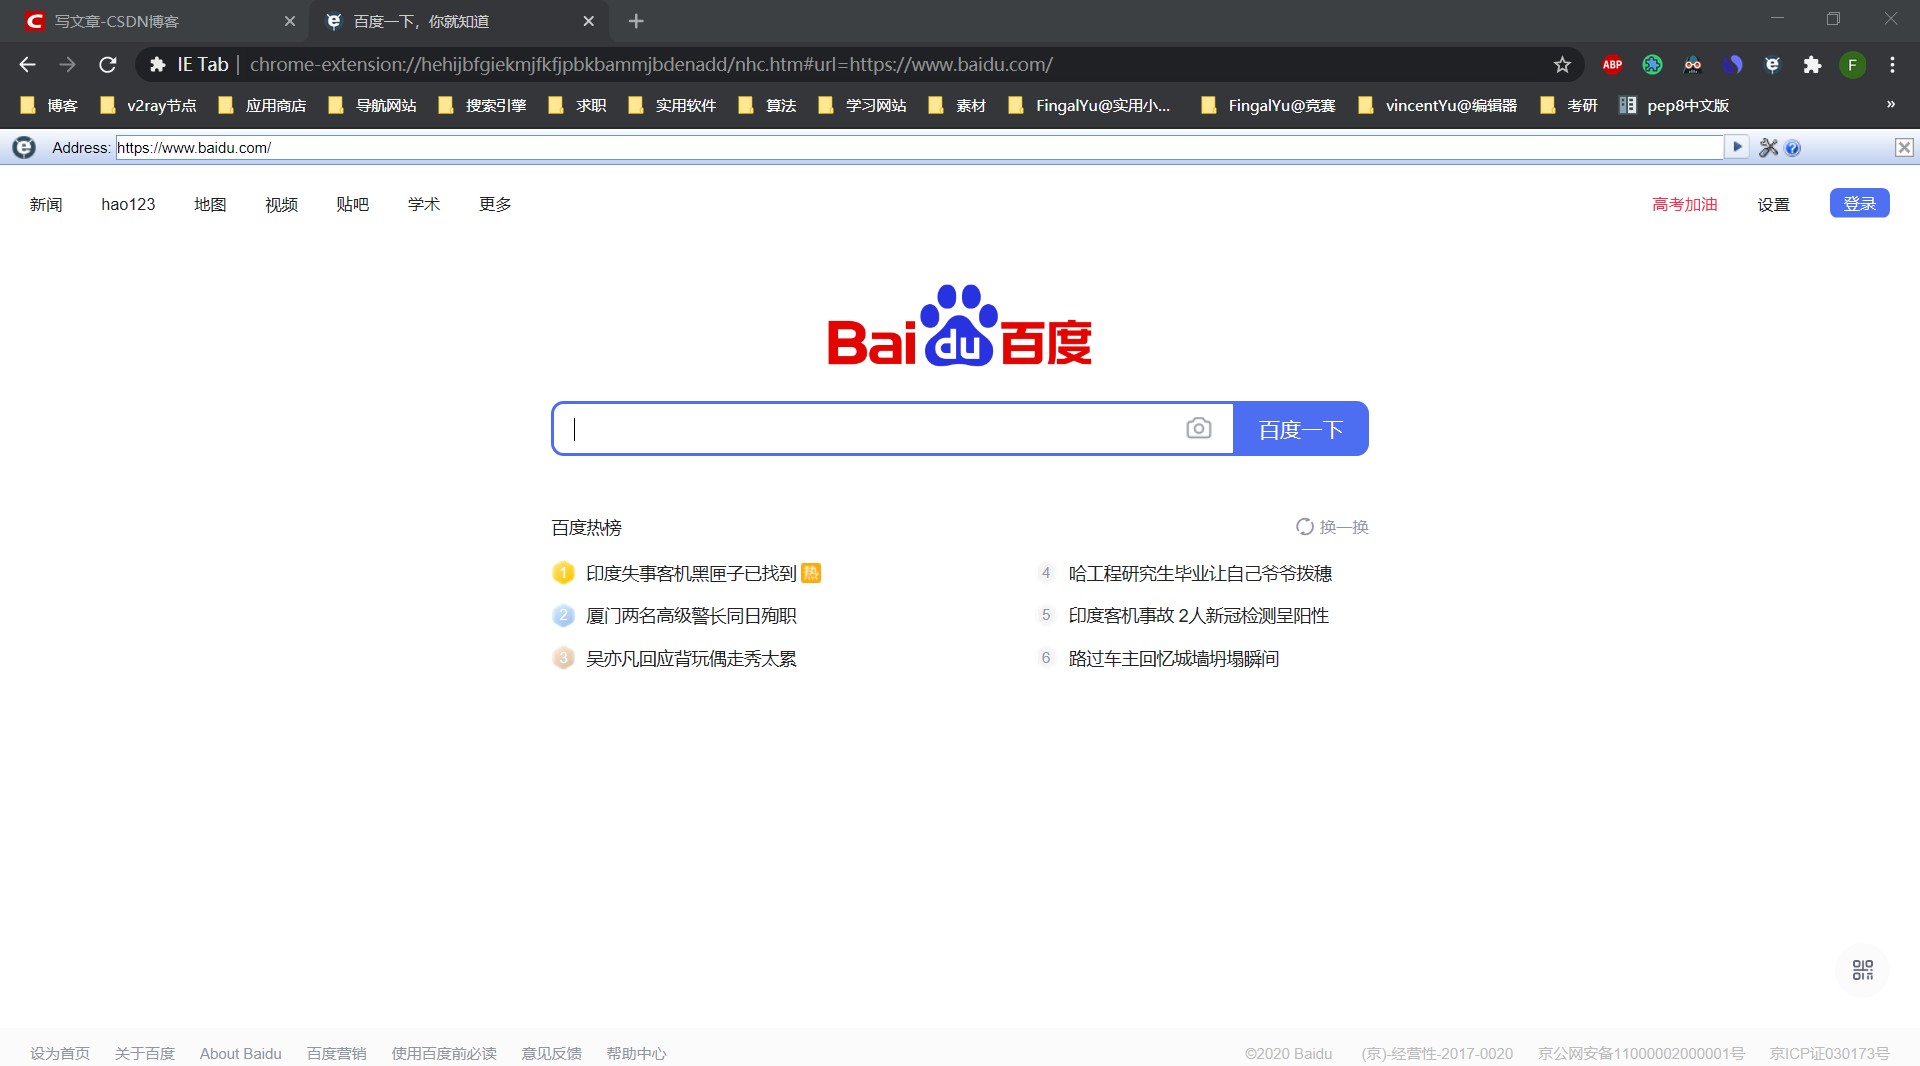Click the IE Tab extension icon in toolbar
This screenshot has height=1066, width=1920.
1772,65
